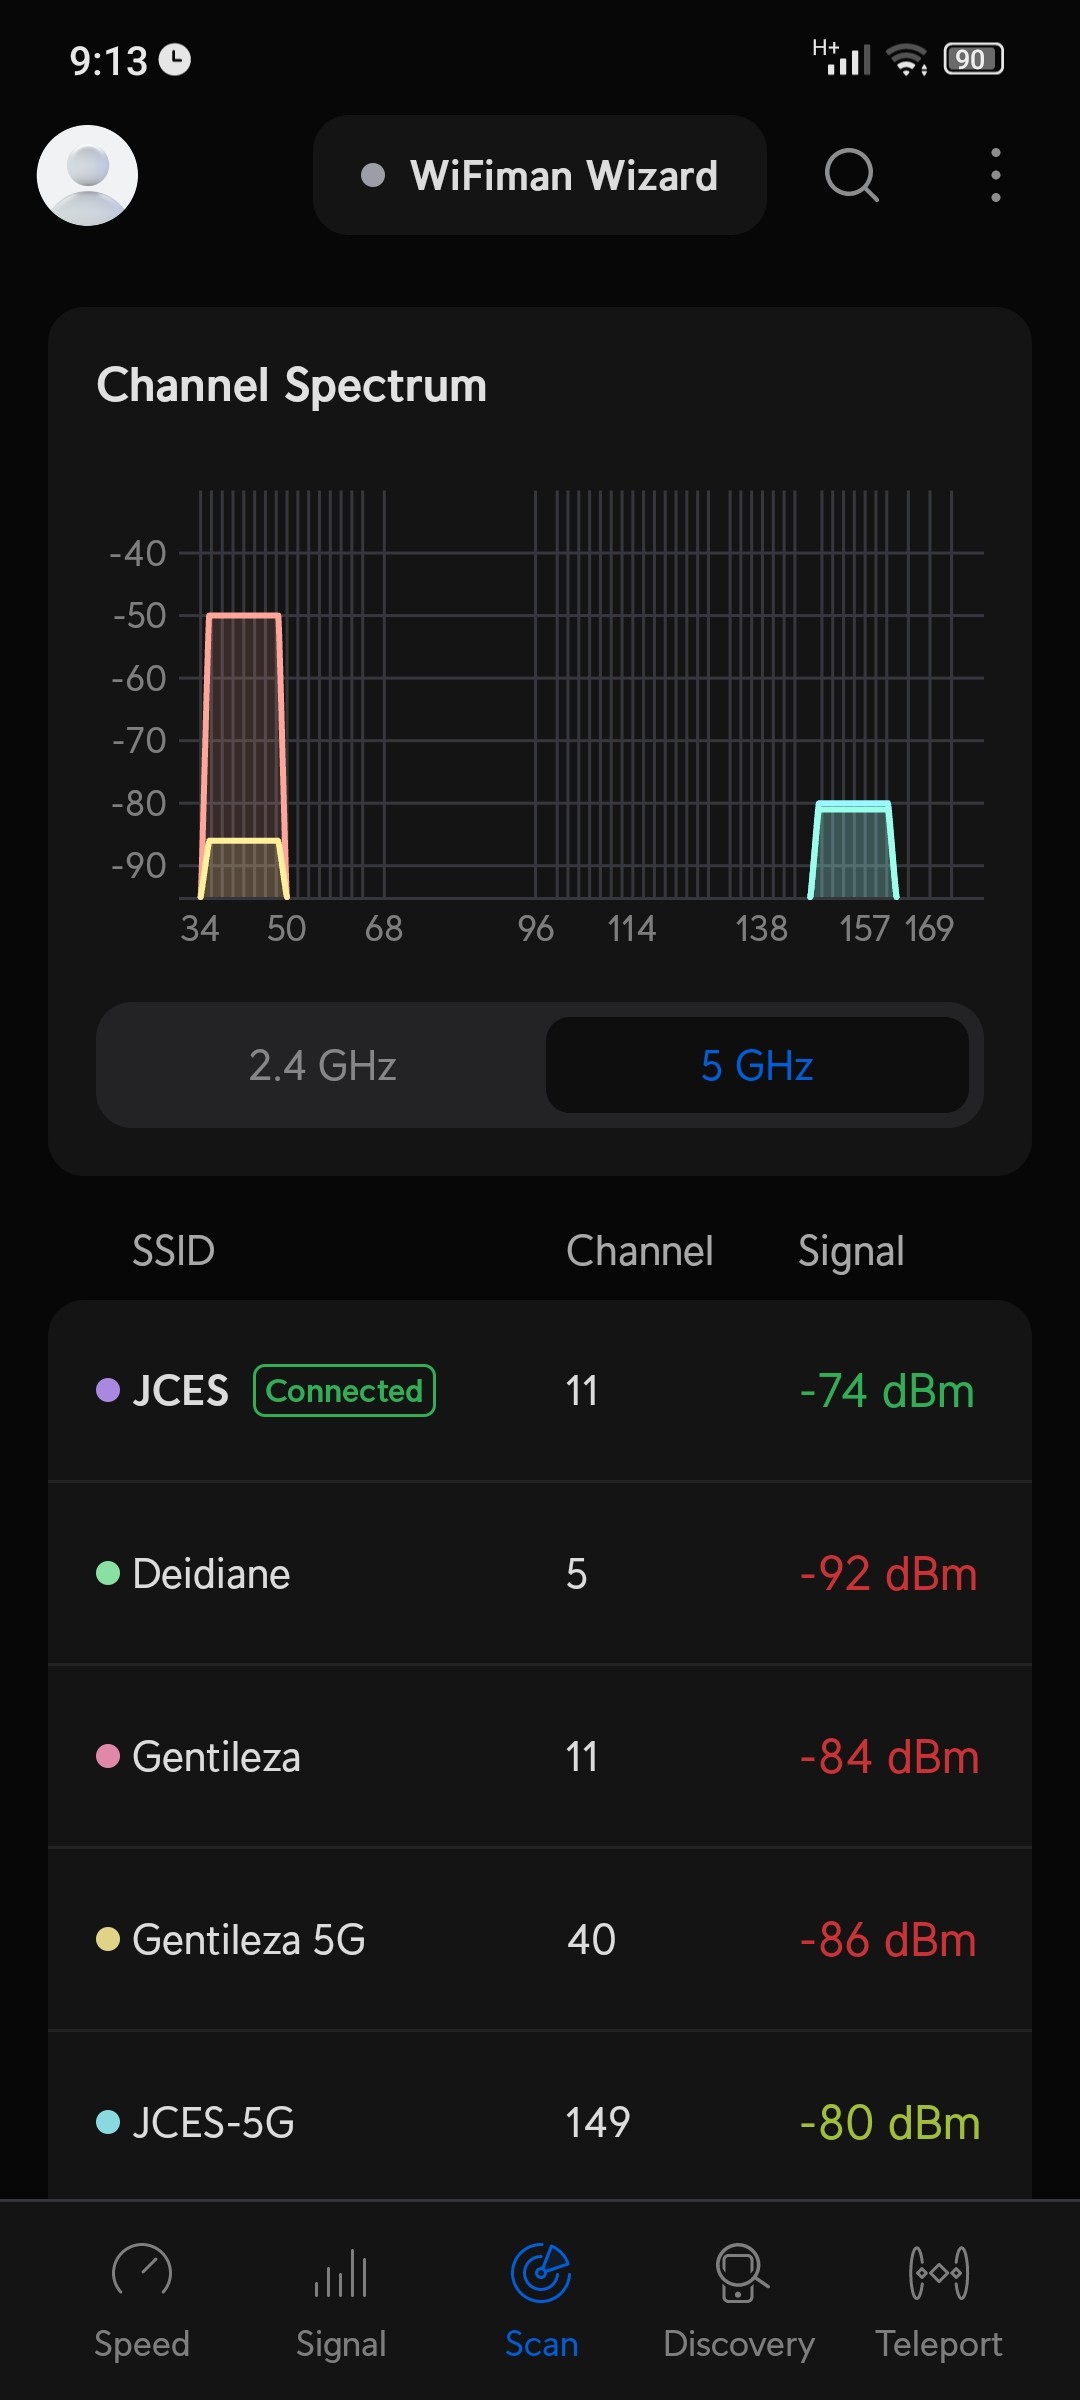This screenshot has height=2400, width=1080.
Task: Select the 5 GHz band
Action: (757, 1065)
